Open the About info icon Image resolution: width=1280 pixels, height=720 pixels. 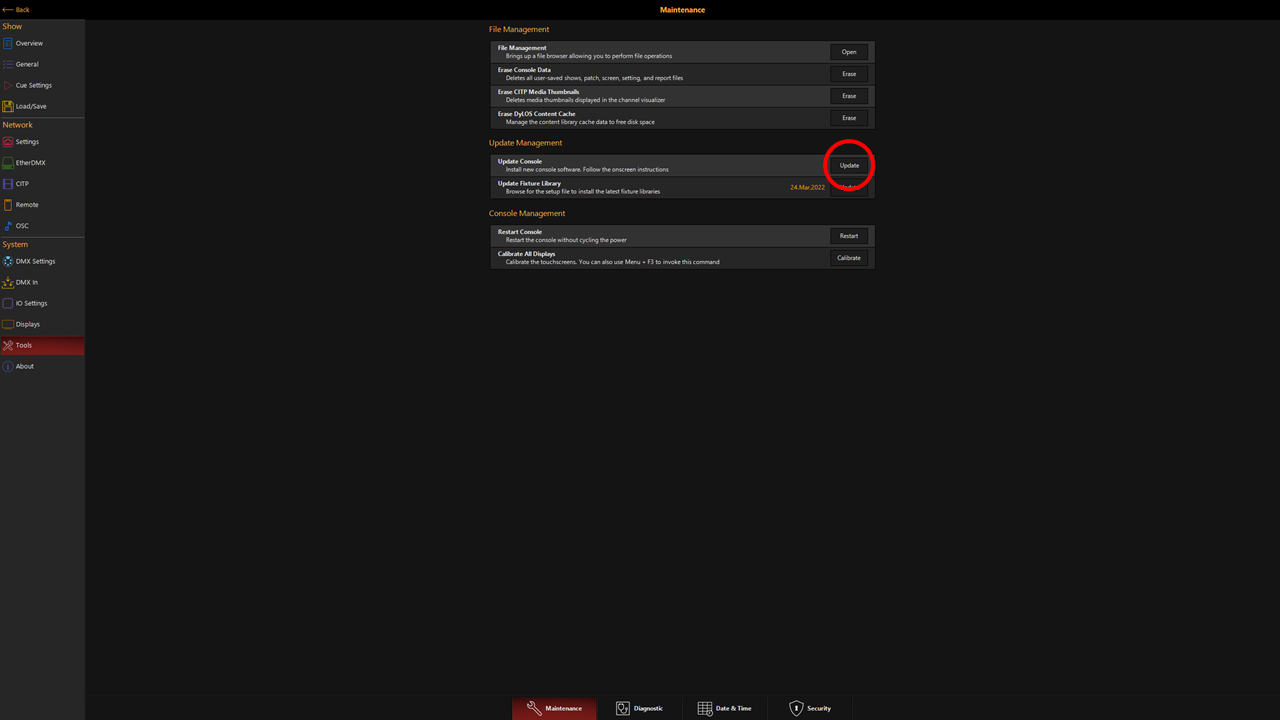[8, 366]
